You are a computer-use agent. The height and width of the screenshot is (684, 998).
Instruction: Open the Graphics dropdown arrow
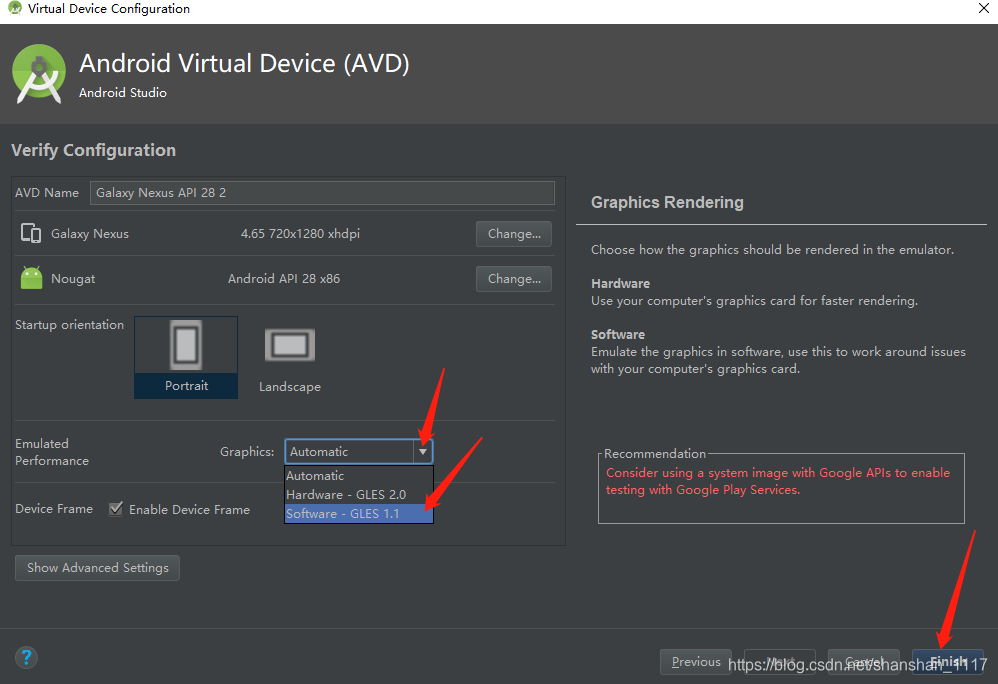pos(423,452)
